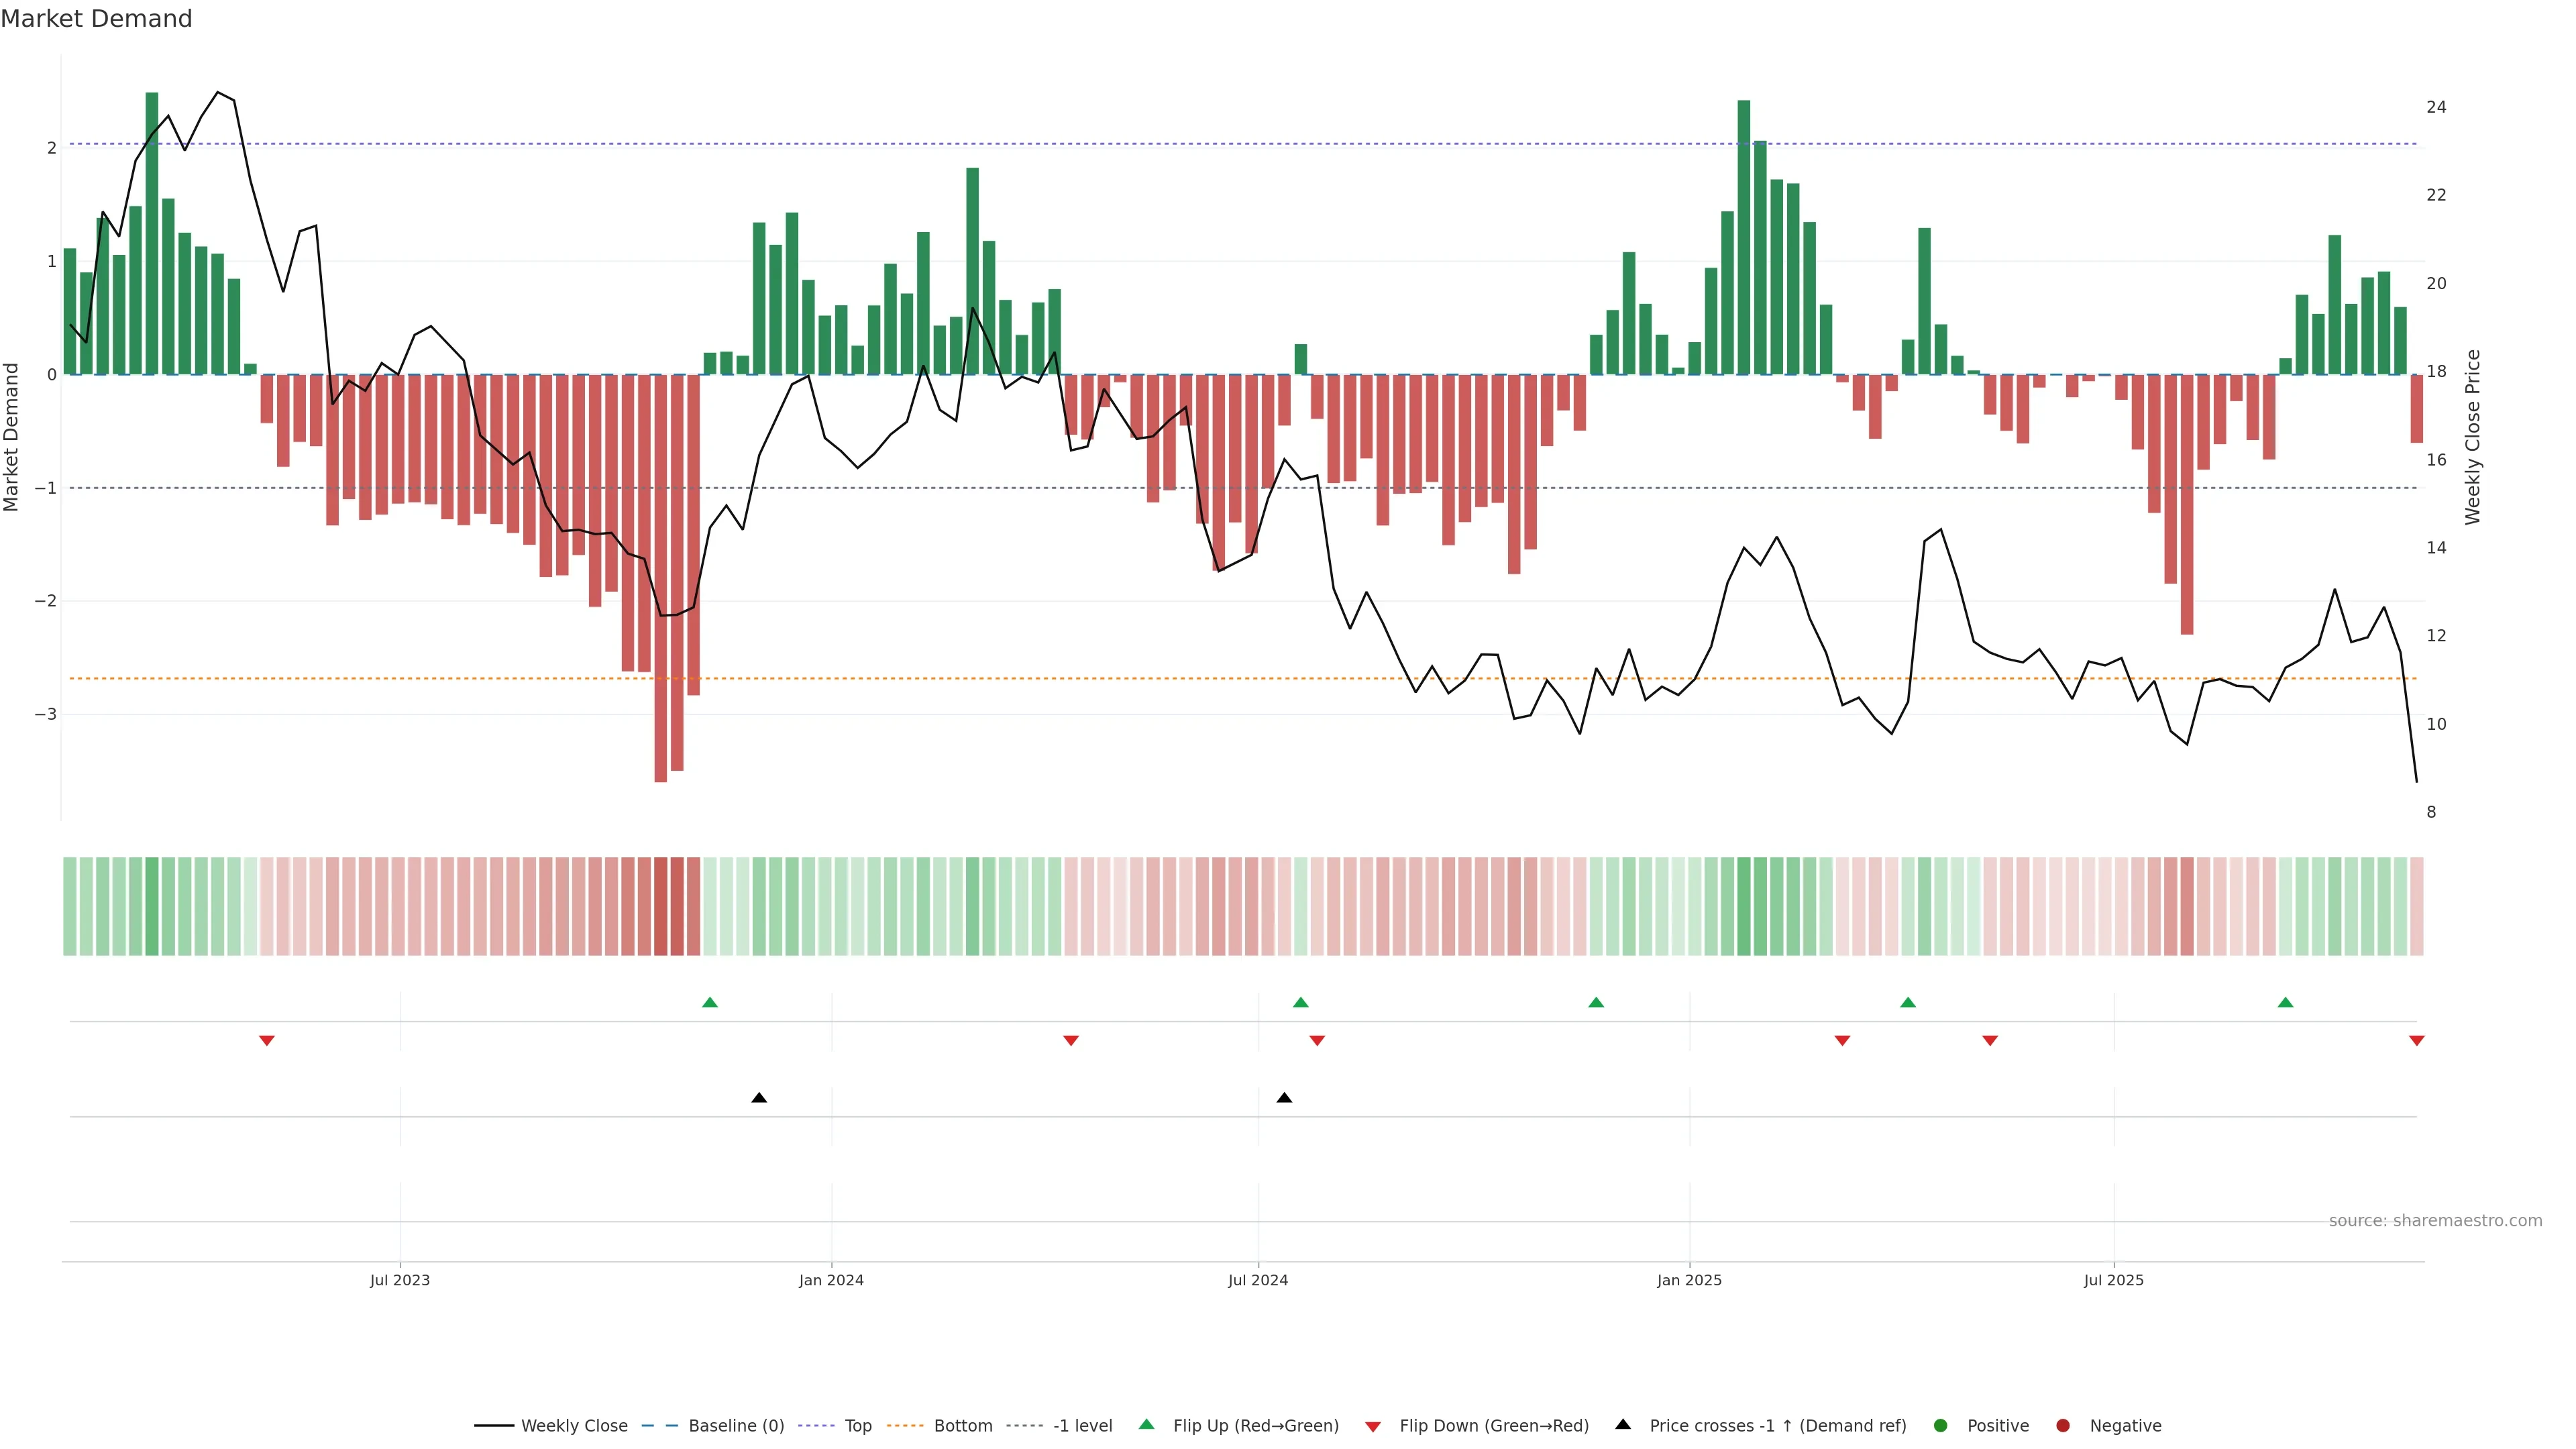2576x1449 pixels.
Task: Click the red Negative legend dot
Action: [2063, 1425]
